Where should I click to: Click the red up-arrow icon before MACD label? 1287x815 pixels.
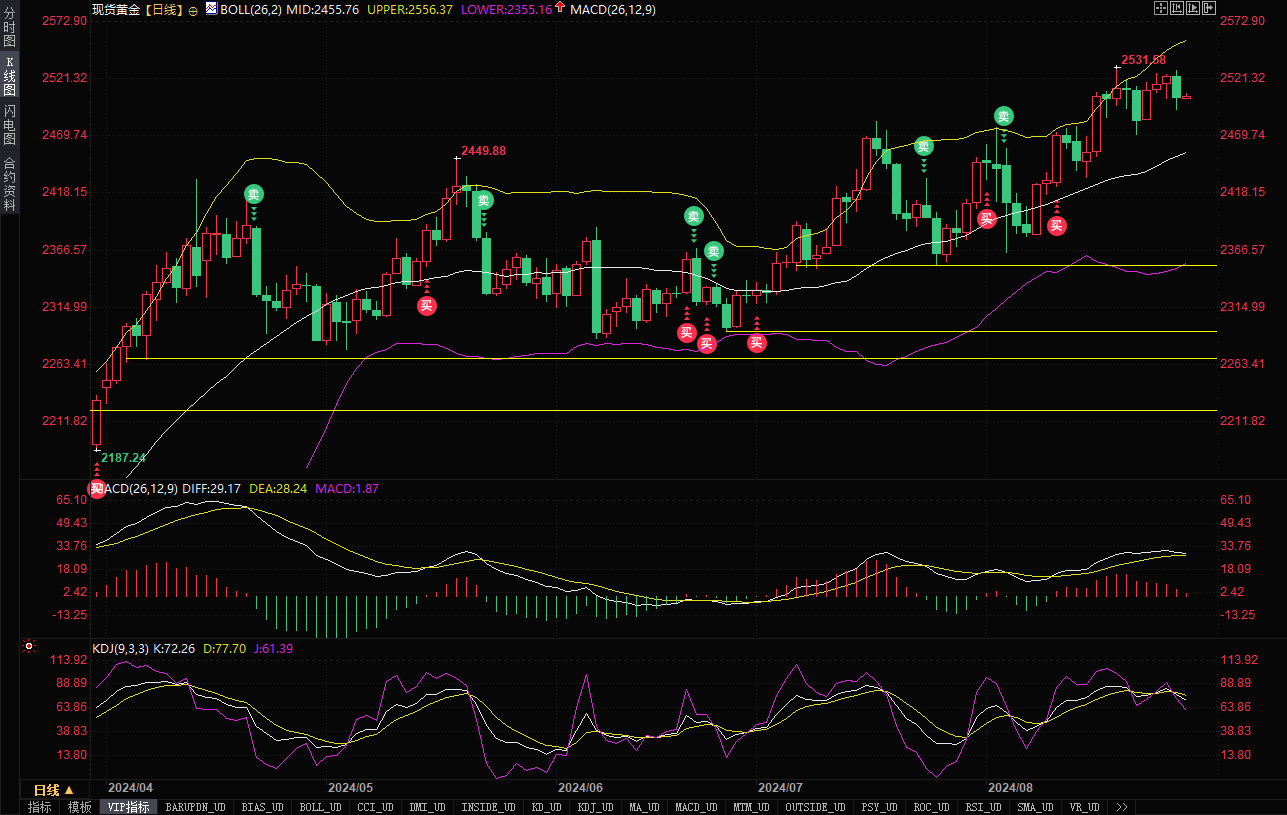pos(559,8)
